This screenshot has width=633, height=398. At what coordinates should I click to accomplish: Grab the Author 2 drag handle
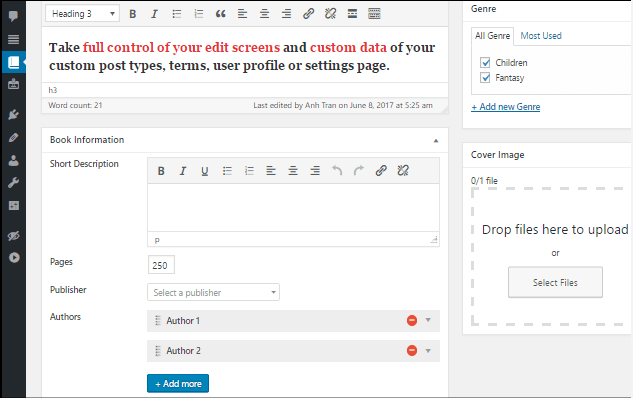[x=158, y=351]
